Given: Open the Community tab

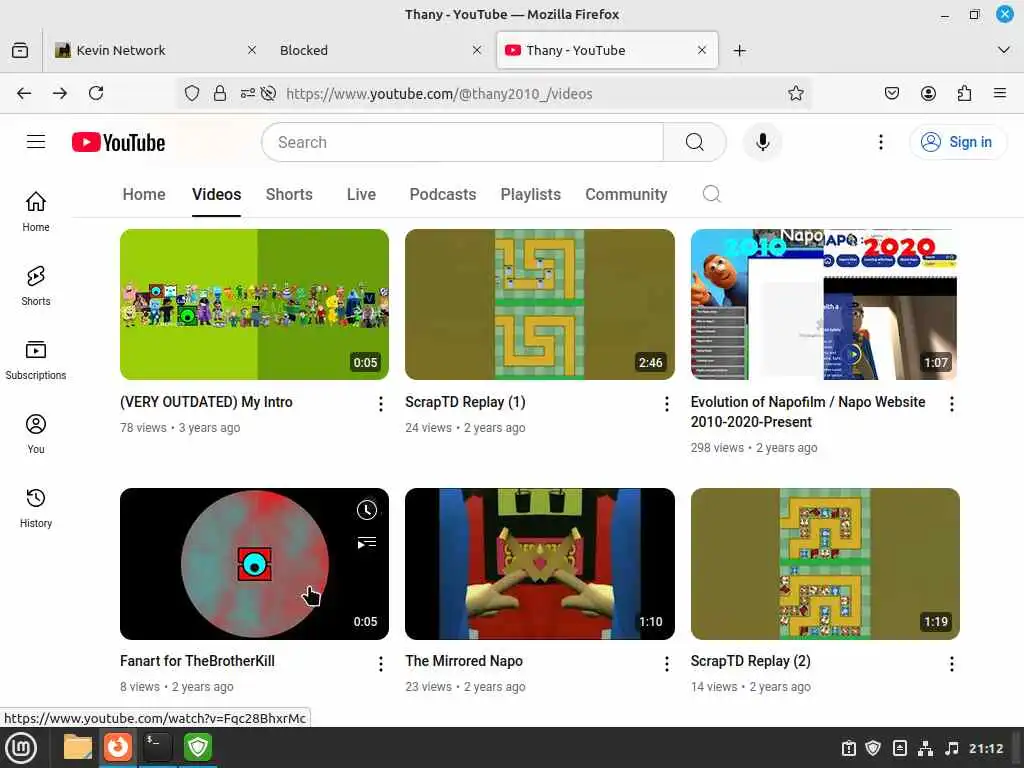Looking at the screenshot, I should [626, 195].
